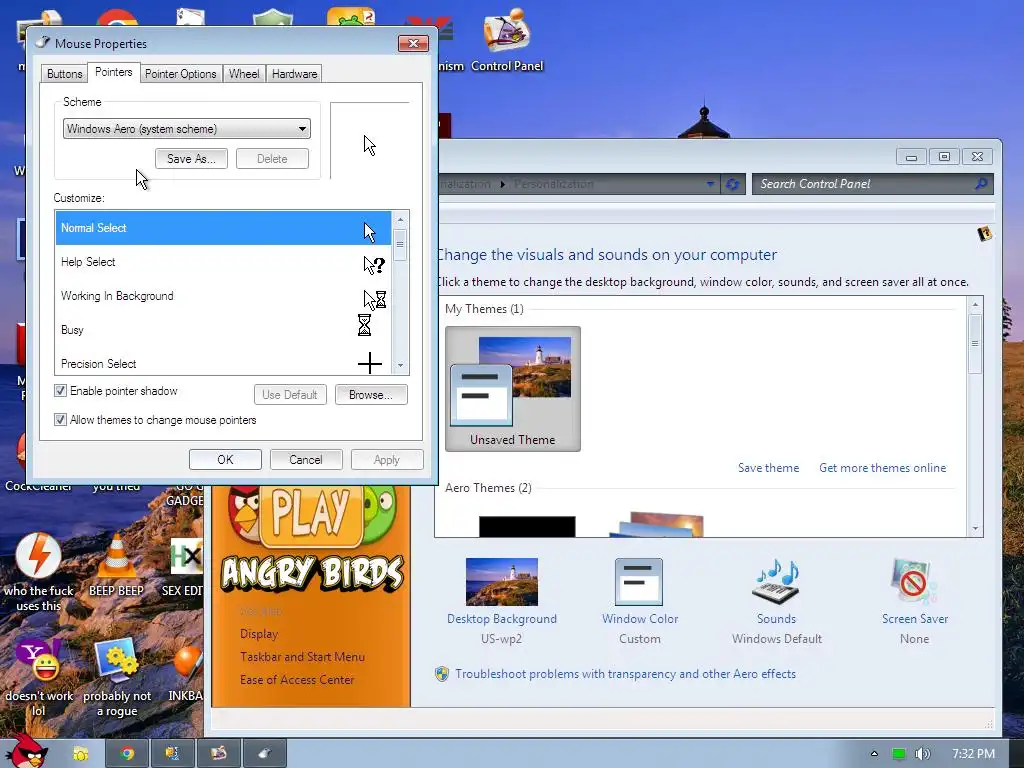This screenshot has width=1024, height=768.
Task: Select Precision Select pointer row
Action: (223, 363)
